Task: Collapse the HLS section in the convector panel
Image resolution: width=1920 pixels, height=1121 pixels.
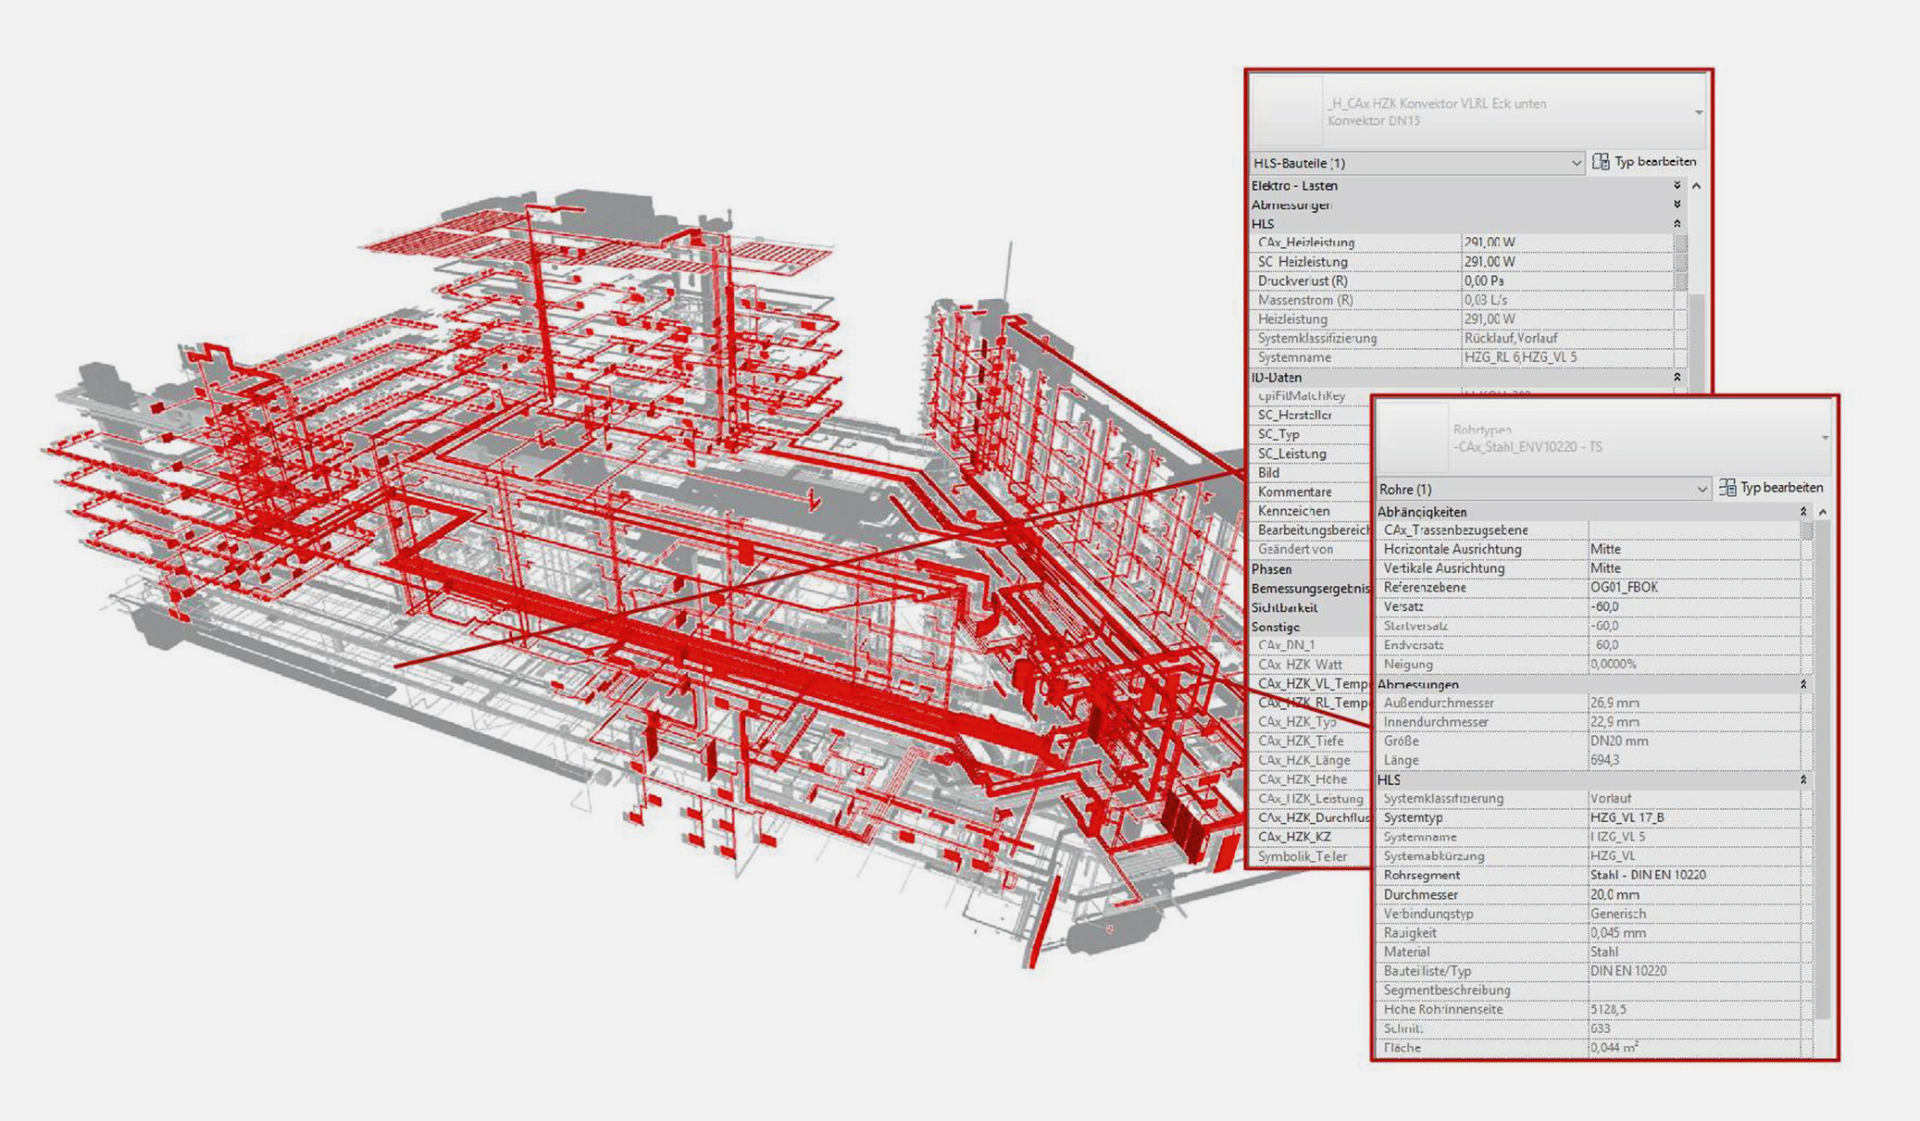Action: pyautogui.click(x=1677, y=224)
